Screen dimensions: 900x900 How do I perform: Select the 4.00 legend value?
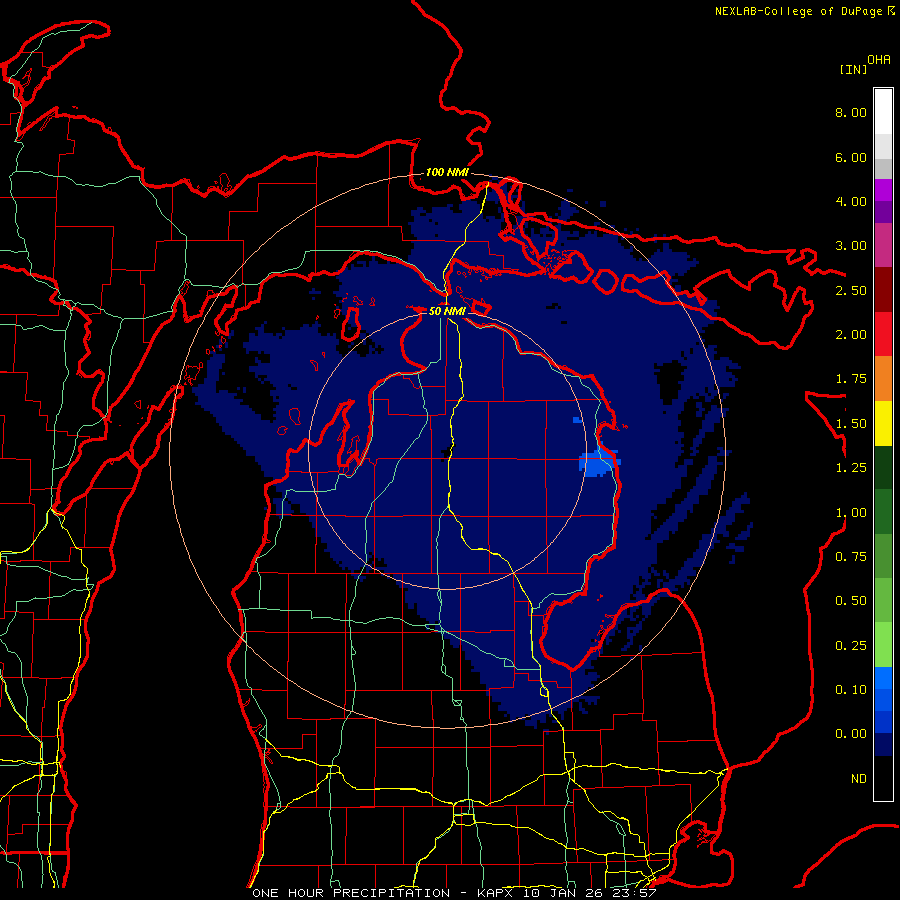pyautogui.click(x=851, y=201)
